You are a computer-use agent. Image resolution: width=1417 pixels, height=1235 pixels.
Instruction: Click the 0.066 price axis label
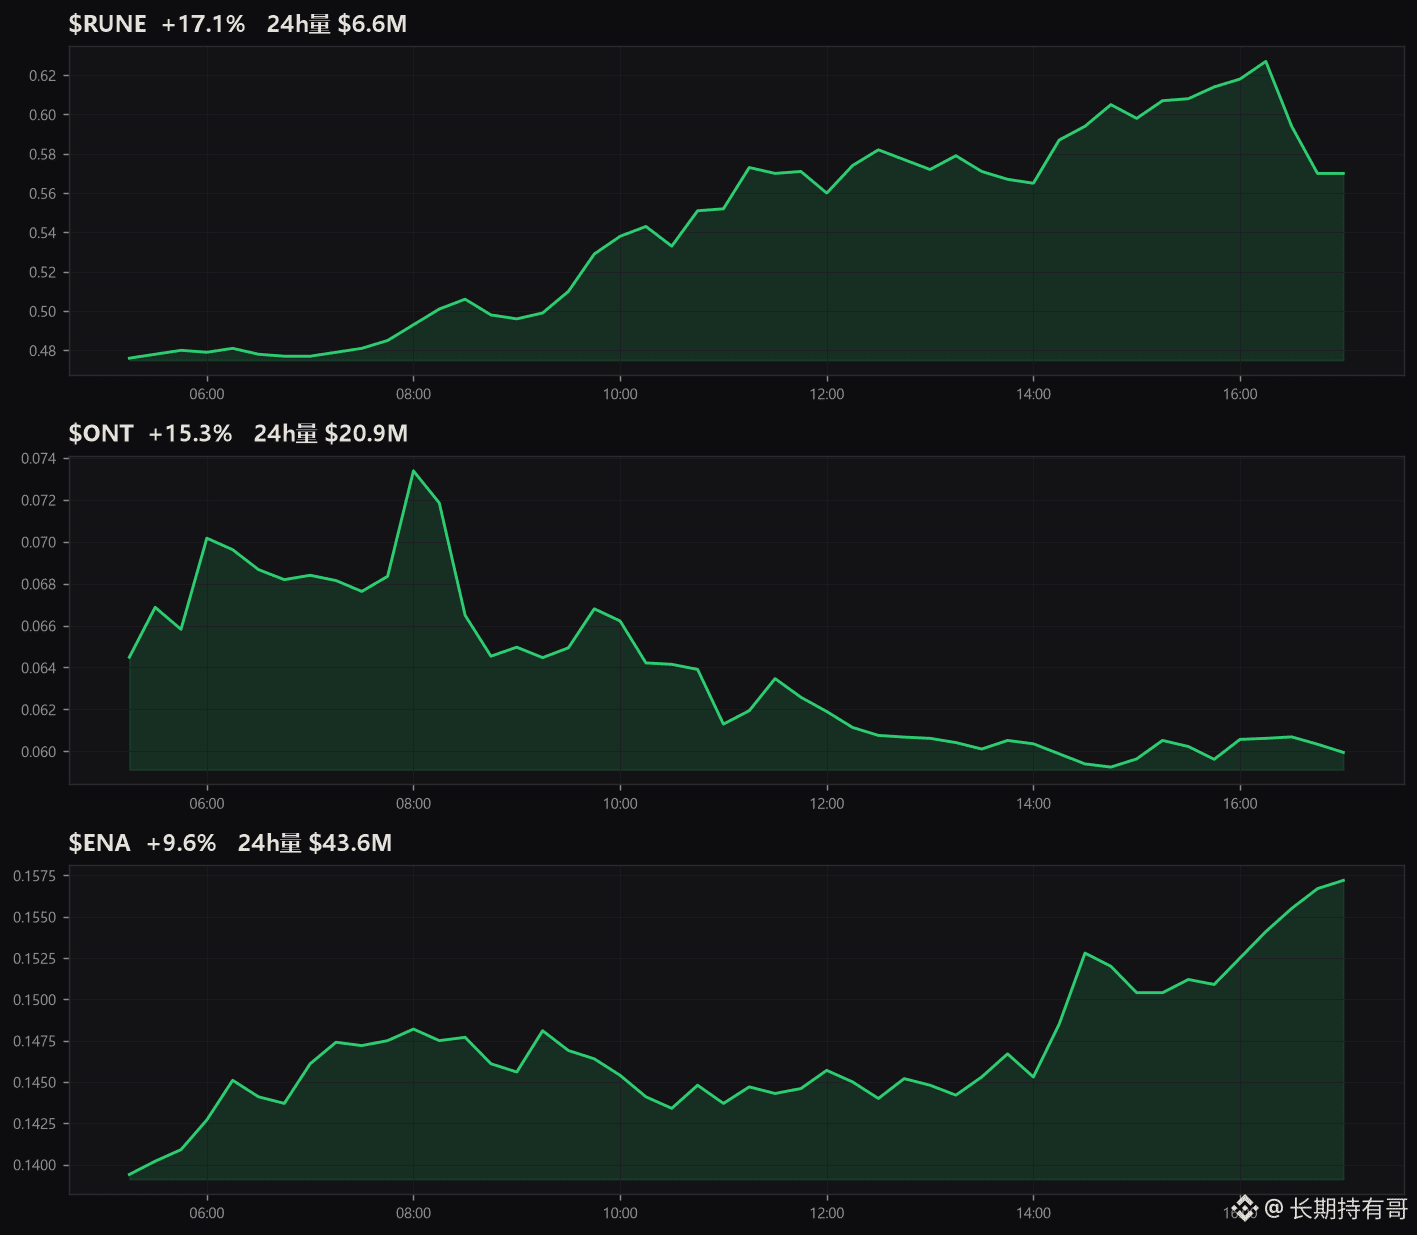39,627
